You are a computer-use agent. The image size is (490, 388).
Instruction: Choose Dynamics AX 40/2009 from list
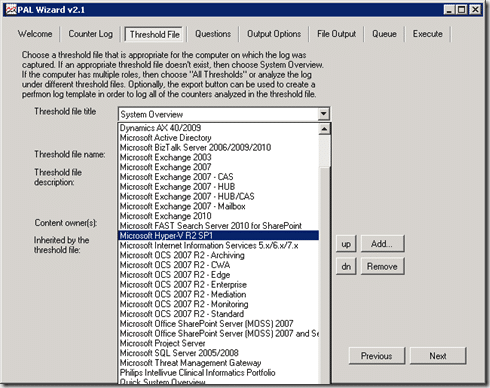218,128
